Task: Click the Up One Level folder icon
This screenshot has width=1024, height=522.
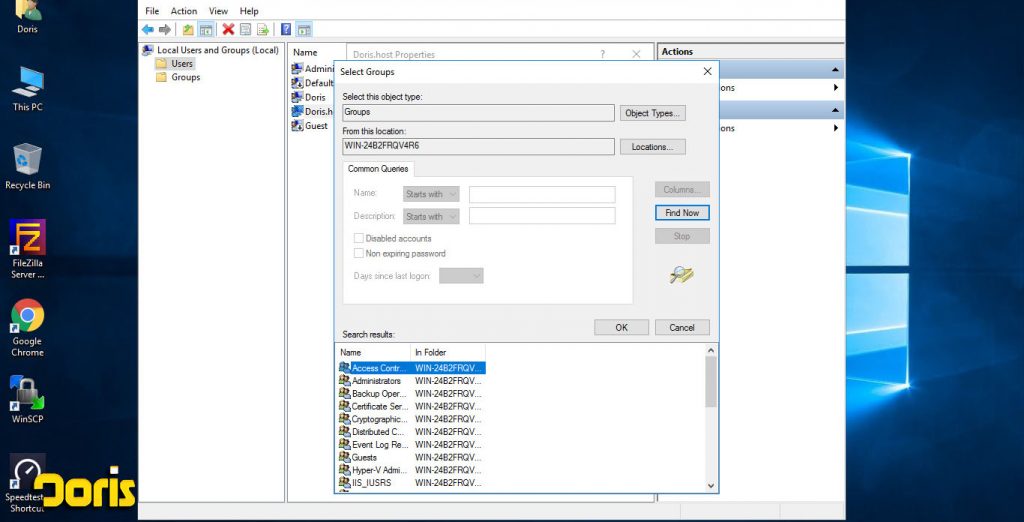Action: [x=188, y=30]
